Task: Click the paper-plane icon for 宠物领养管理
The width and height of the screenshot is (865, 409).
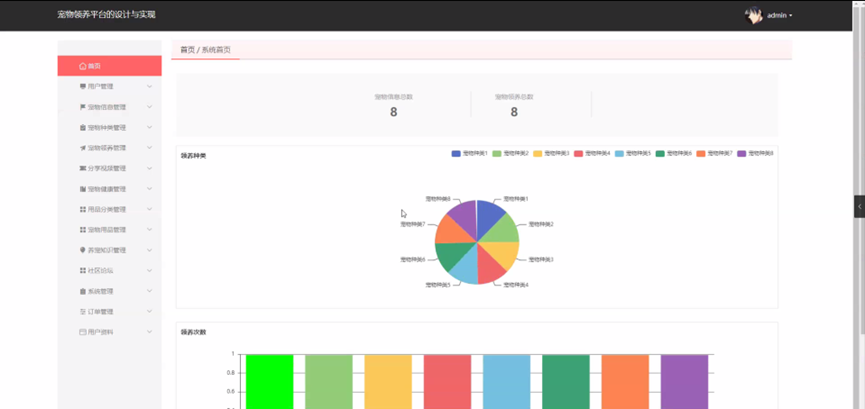Action: 83,148
